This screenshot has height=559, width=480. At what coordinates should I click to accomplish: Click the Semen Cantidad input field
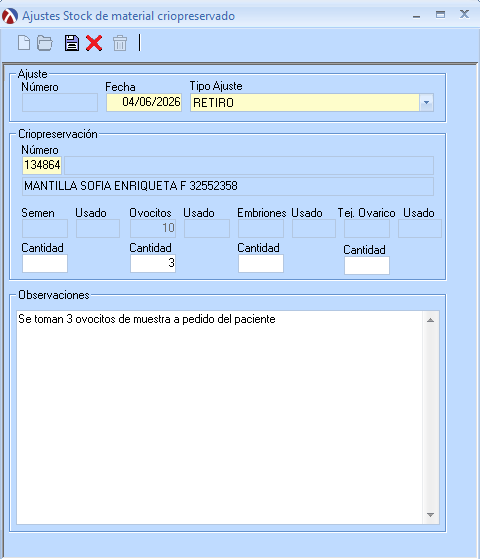45,263
